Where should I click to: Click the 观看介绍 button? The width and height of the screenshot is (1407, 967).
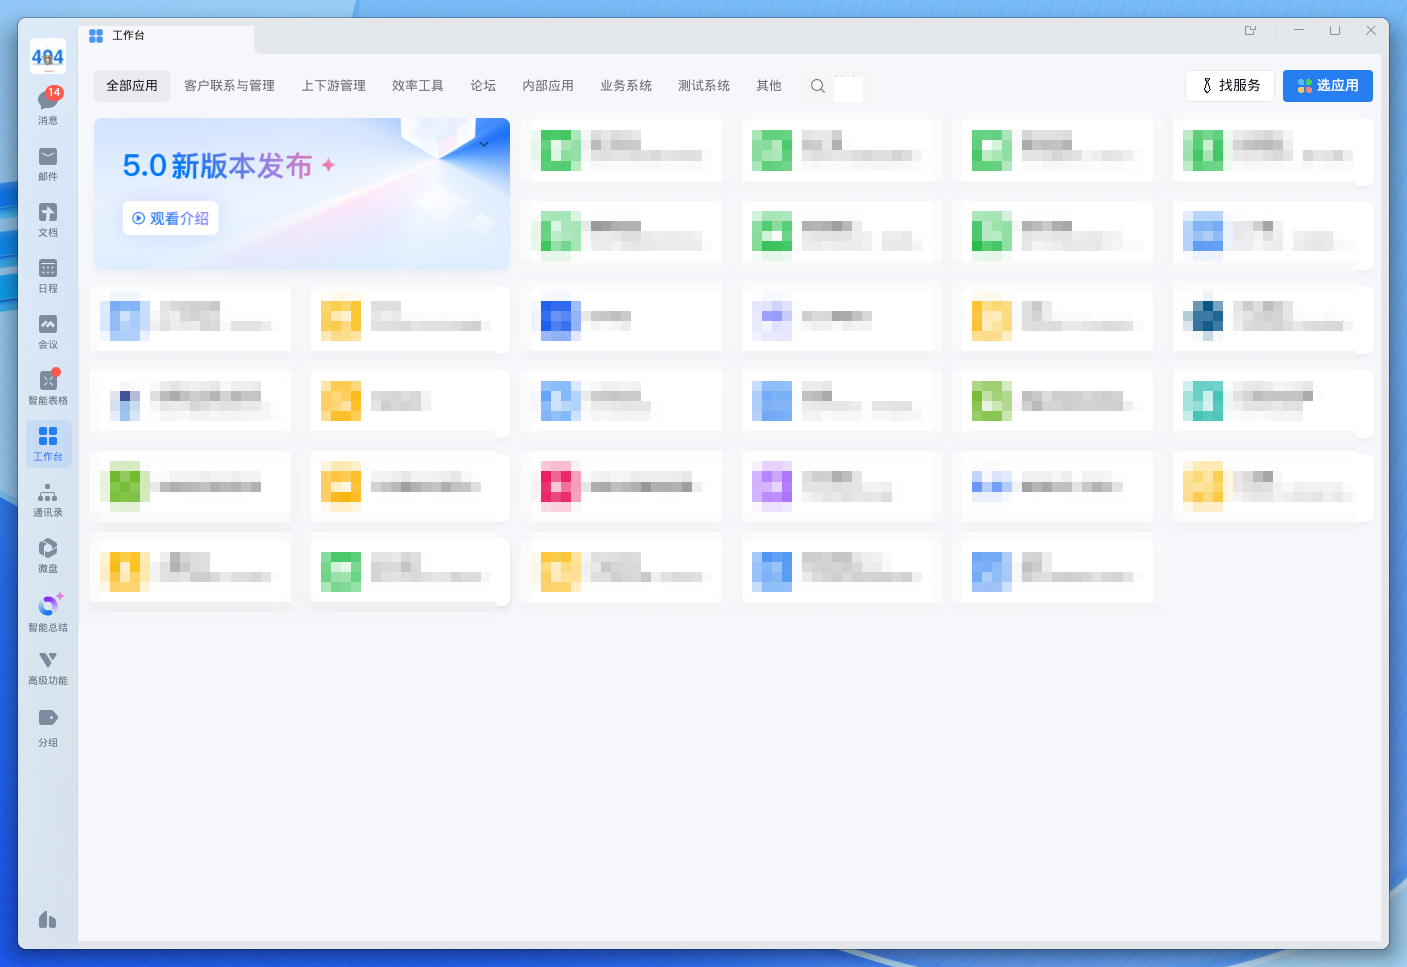171,218
